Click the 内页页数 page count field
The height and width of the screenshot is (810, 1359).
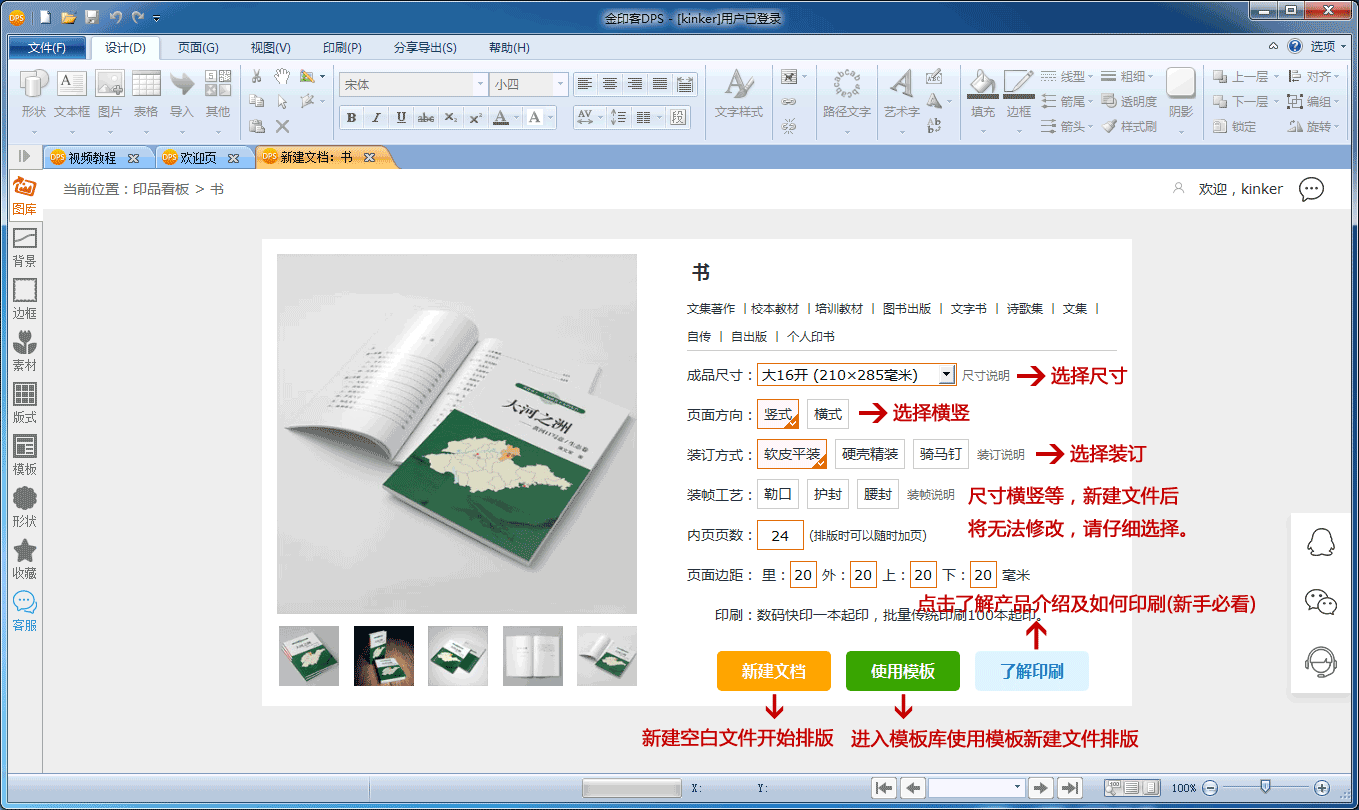(x=780, y=535)
